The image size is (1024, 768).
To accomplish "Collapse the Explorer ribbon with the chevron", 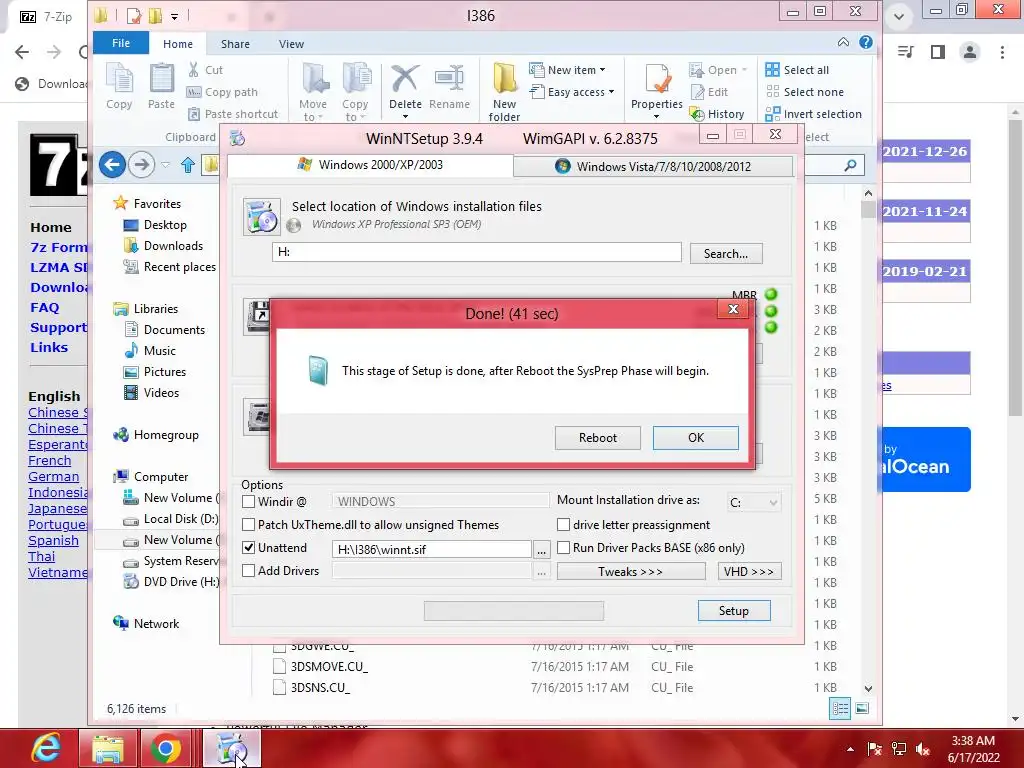I will click(x=843, y=42).
